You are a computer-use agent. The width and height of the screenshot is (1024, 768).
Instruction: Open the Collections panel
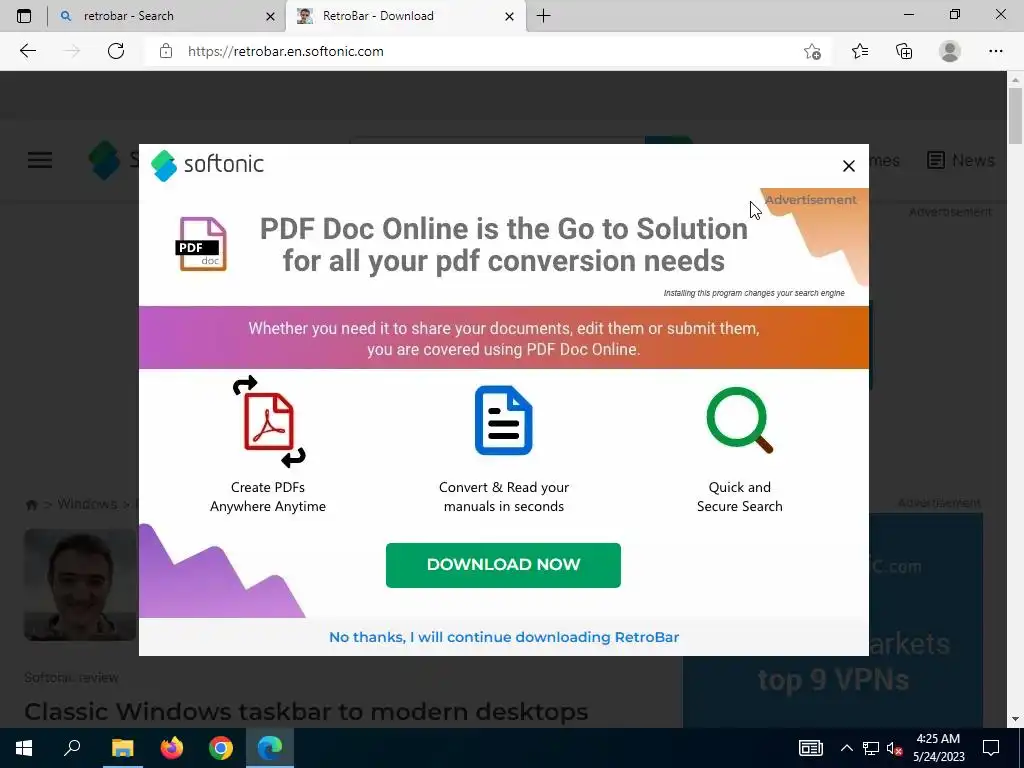click(x=904, y=51)
